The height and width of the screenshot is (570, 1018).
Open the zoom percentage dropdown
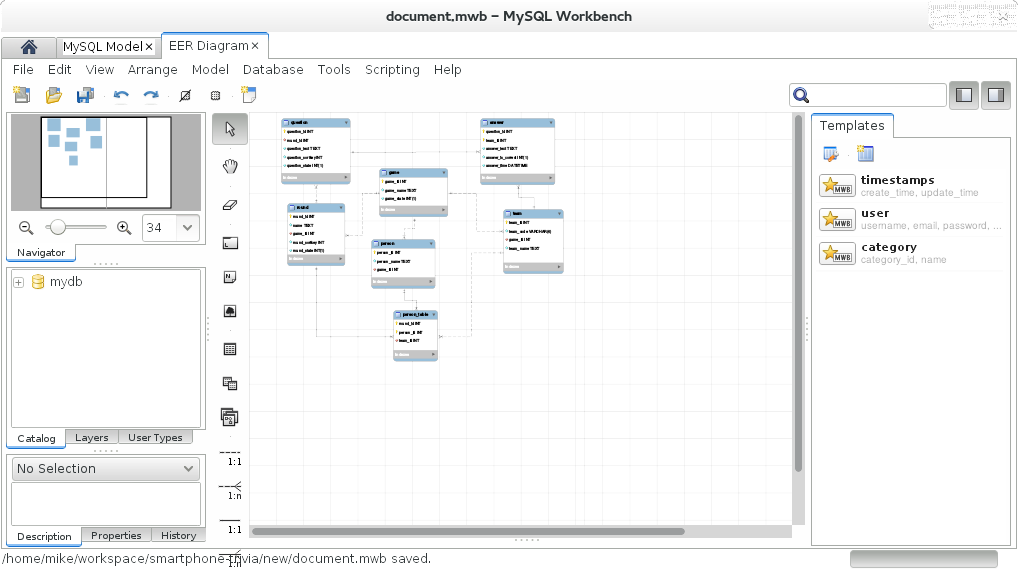pos(187,227)
